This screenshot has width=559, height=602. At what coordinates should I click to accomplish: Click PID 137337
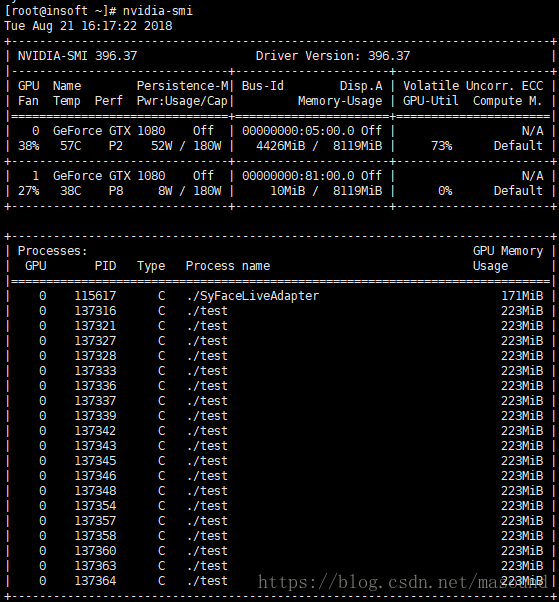coord(95,401)
